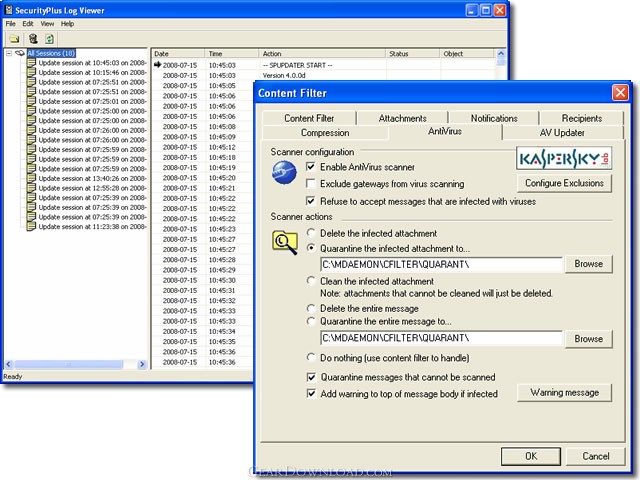Switch to the AV Updater tab
The height and width of the screenshot is (480, 640).
click(x=562, y=133)
